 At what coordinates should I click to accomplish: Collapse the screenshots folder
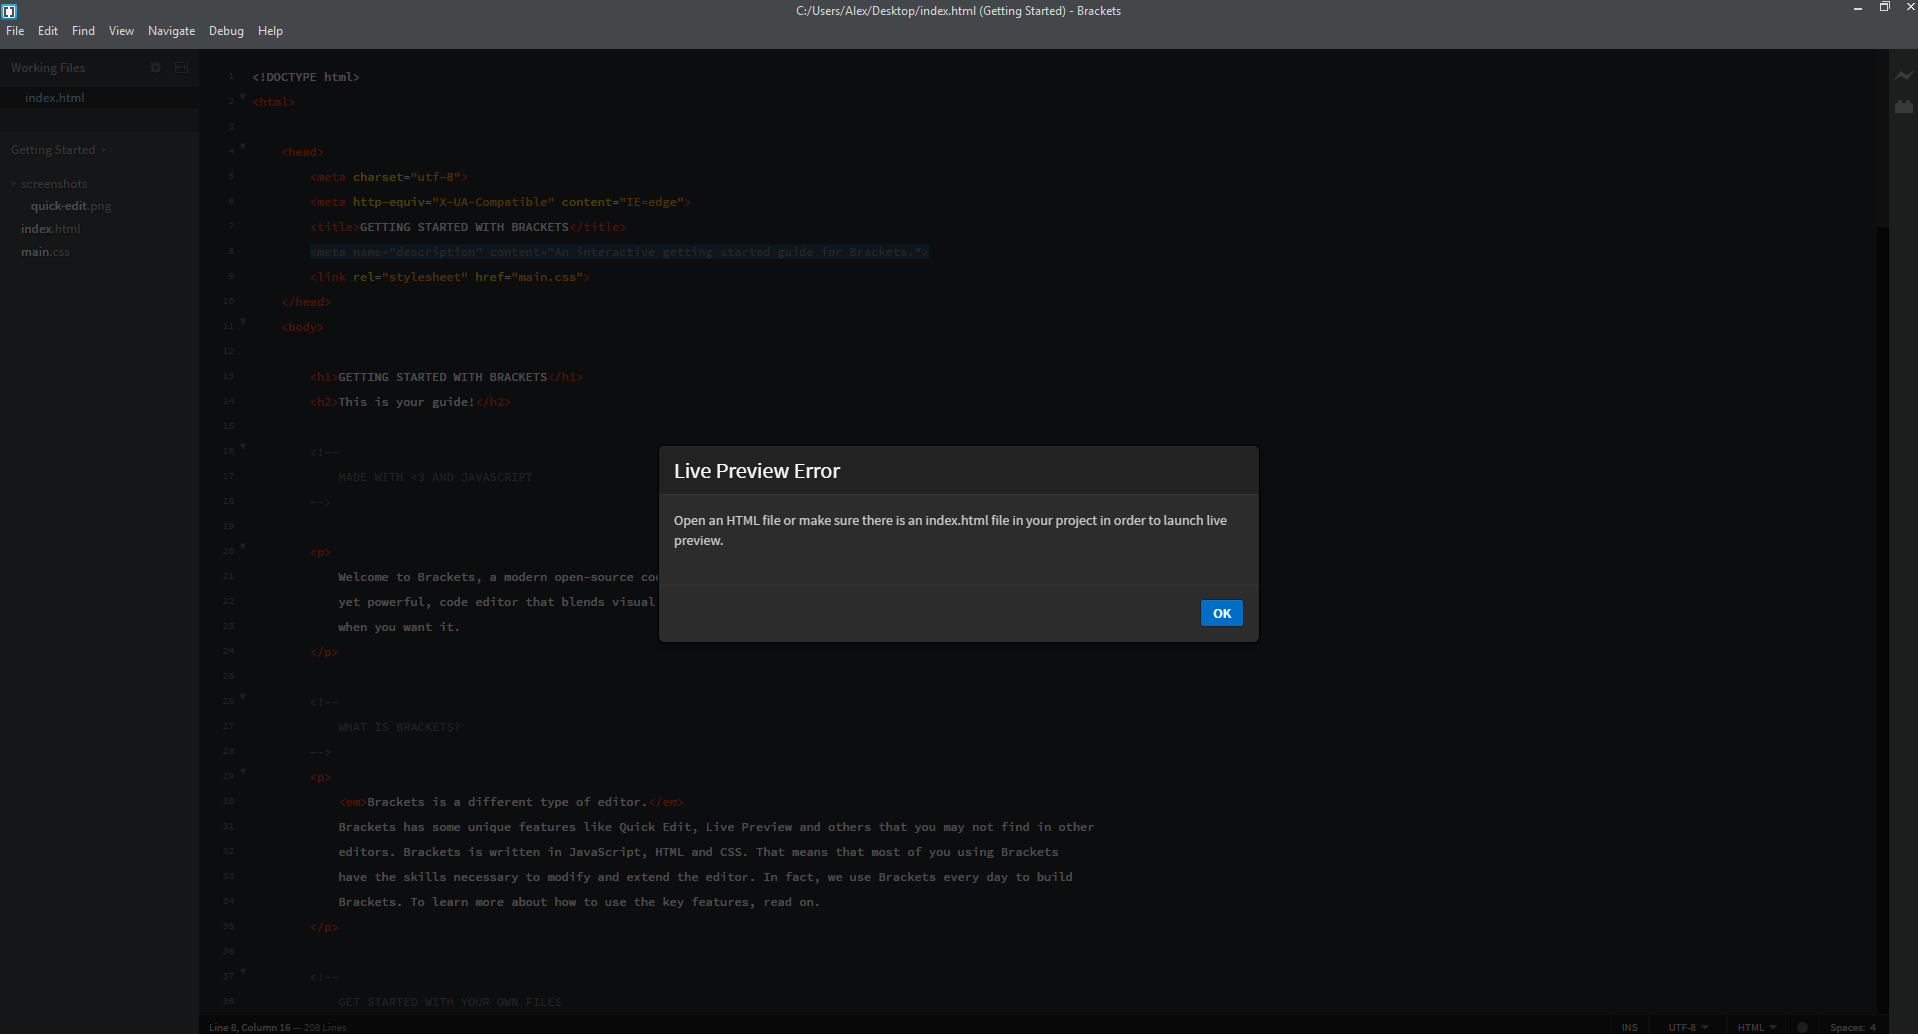point(13,184)
